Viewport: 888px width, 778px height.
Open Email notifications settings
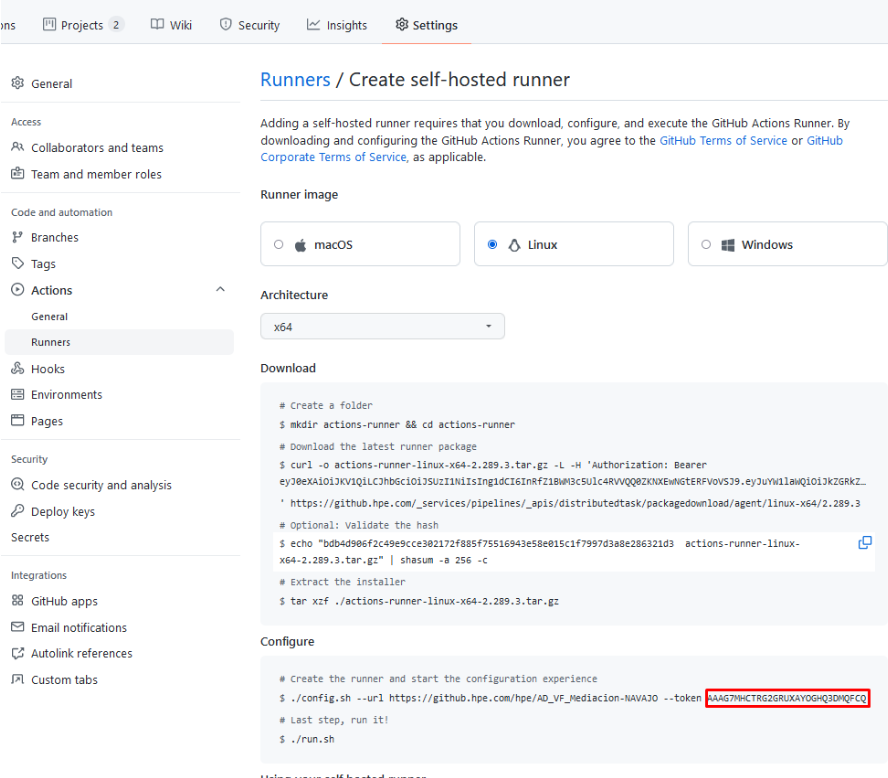tap(79, 627)
